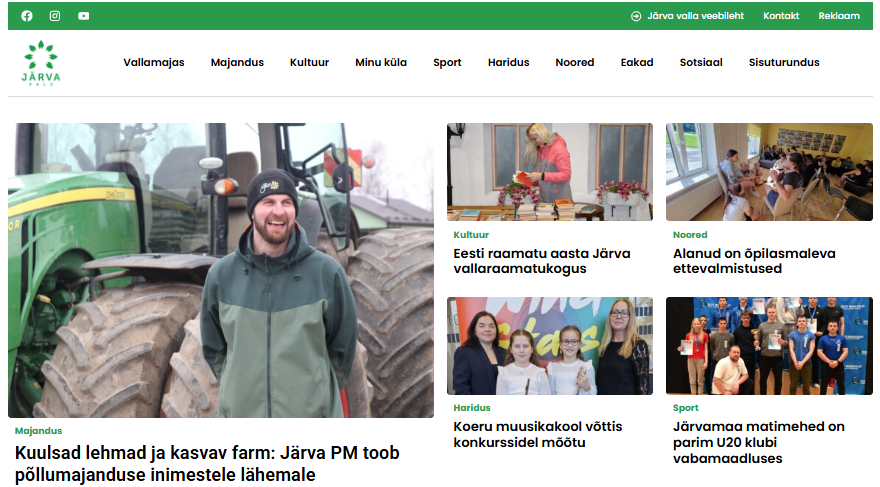Choose Sisuturundus in the main menu
The height and width of the screenshot is (487, 880).
click(x=783, y=62)
